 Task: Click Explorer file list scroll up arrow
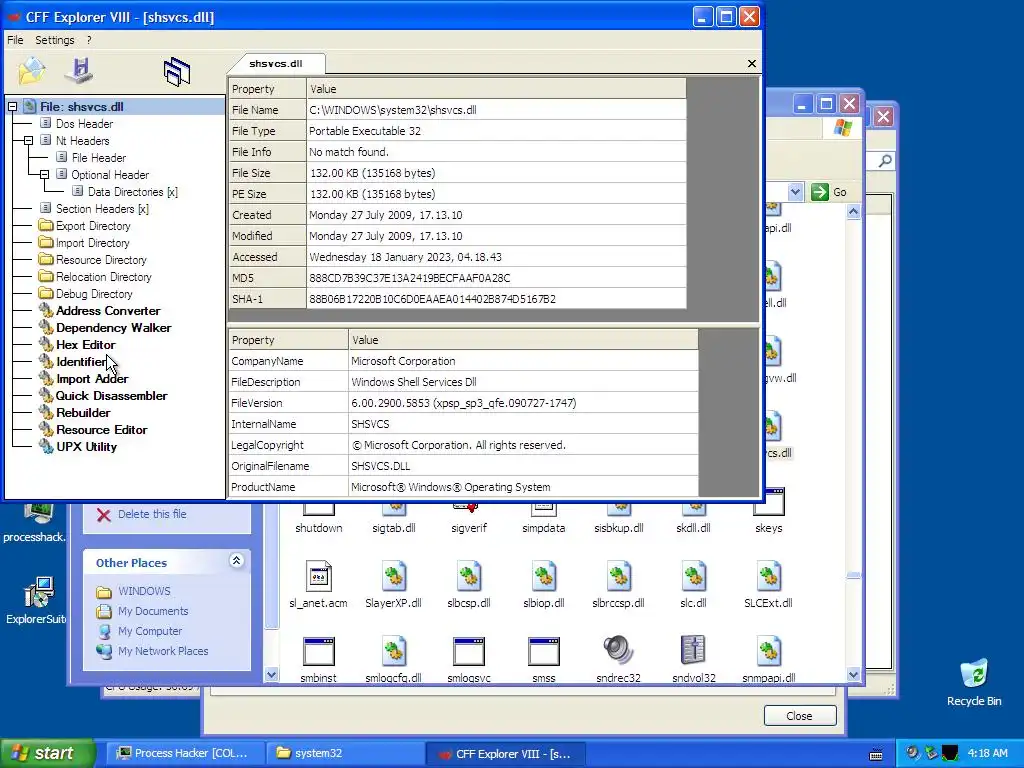point(854,212)
